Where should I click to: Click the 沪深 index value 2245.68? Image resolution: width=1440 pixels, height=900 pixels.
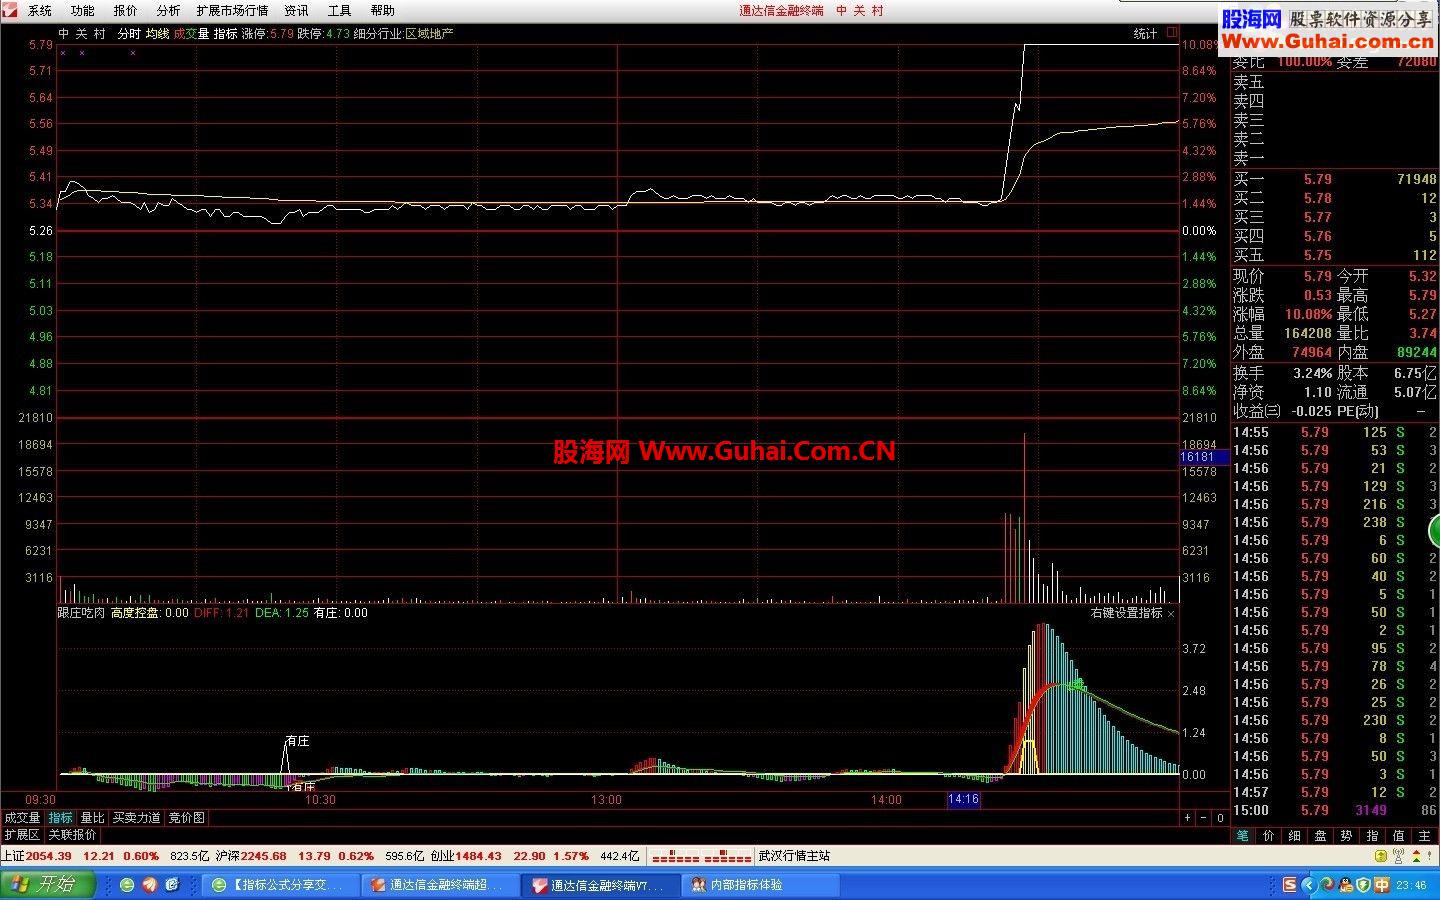pyautogui.click(x=264, y=856)
